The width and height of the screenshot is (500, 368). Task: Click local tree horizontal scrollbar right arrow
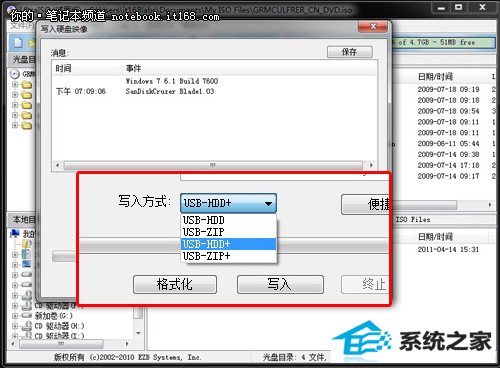click(x=127, y=344)
